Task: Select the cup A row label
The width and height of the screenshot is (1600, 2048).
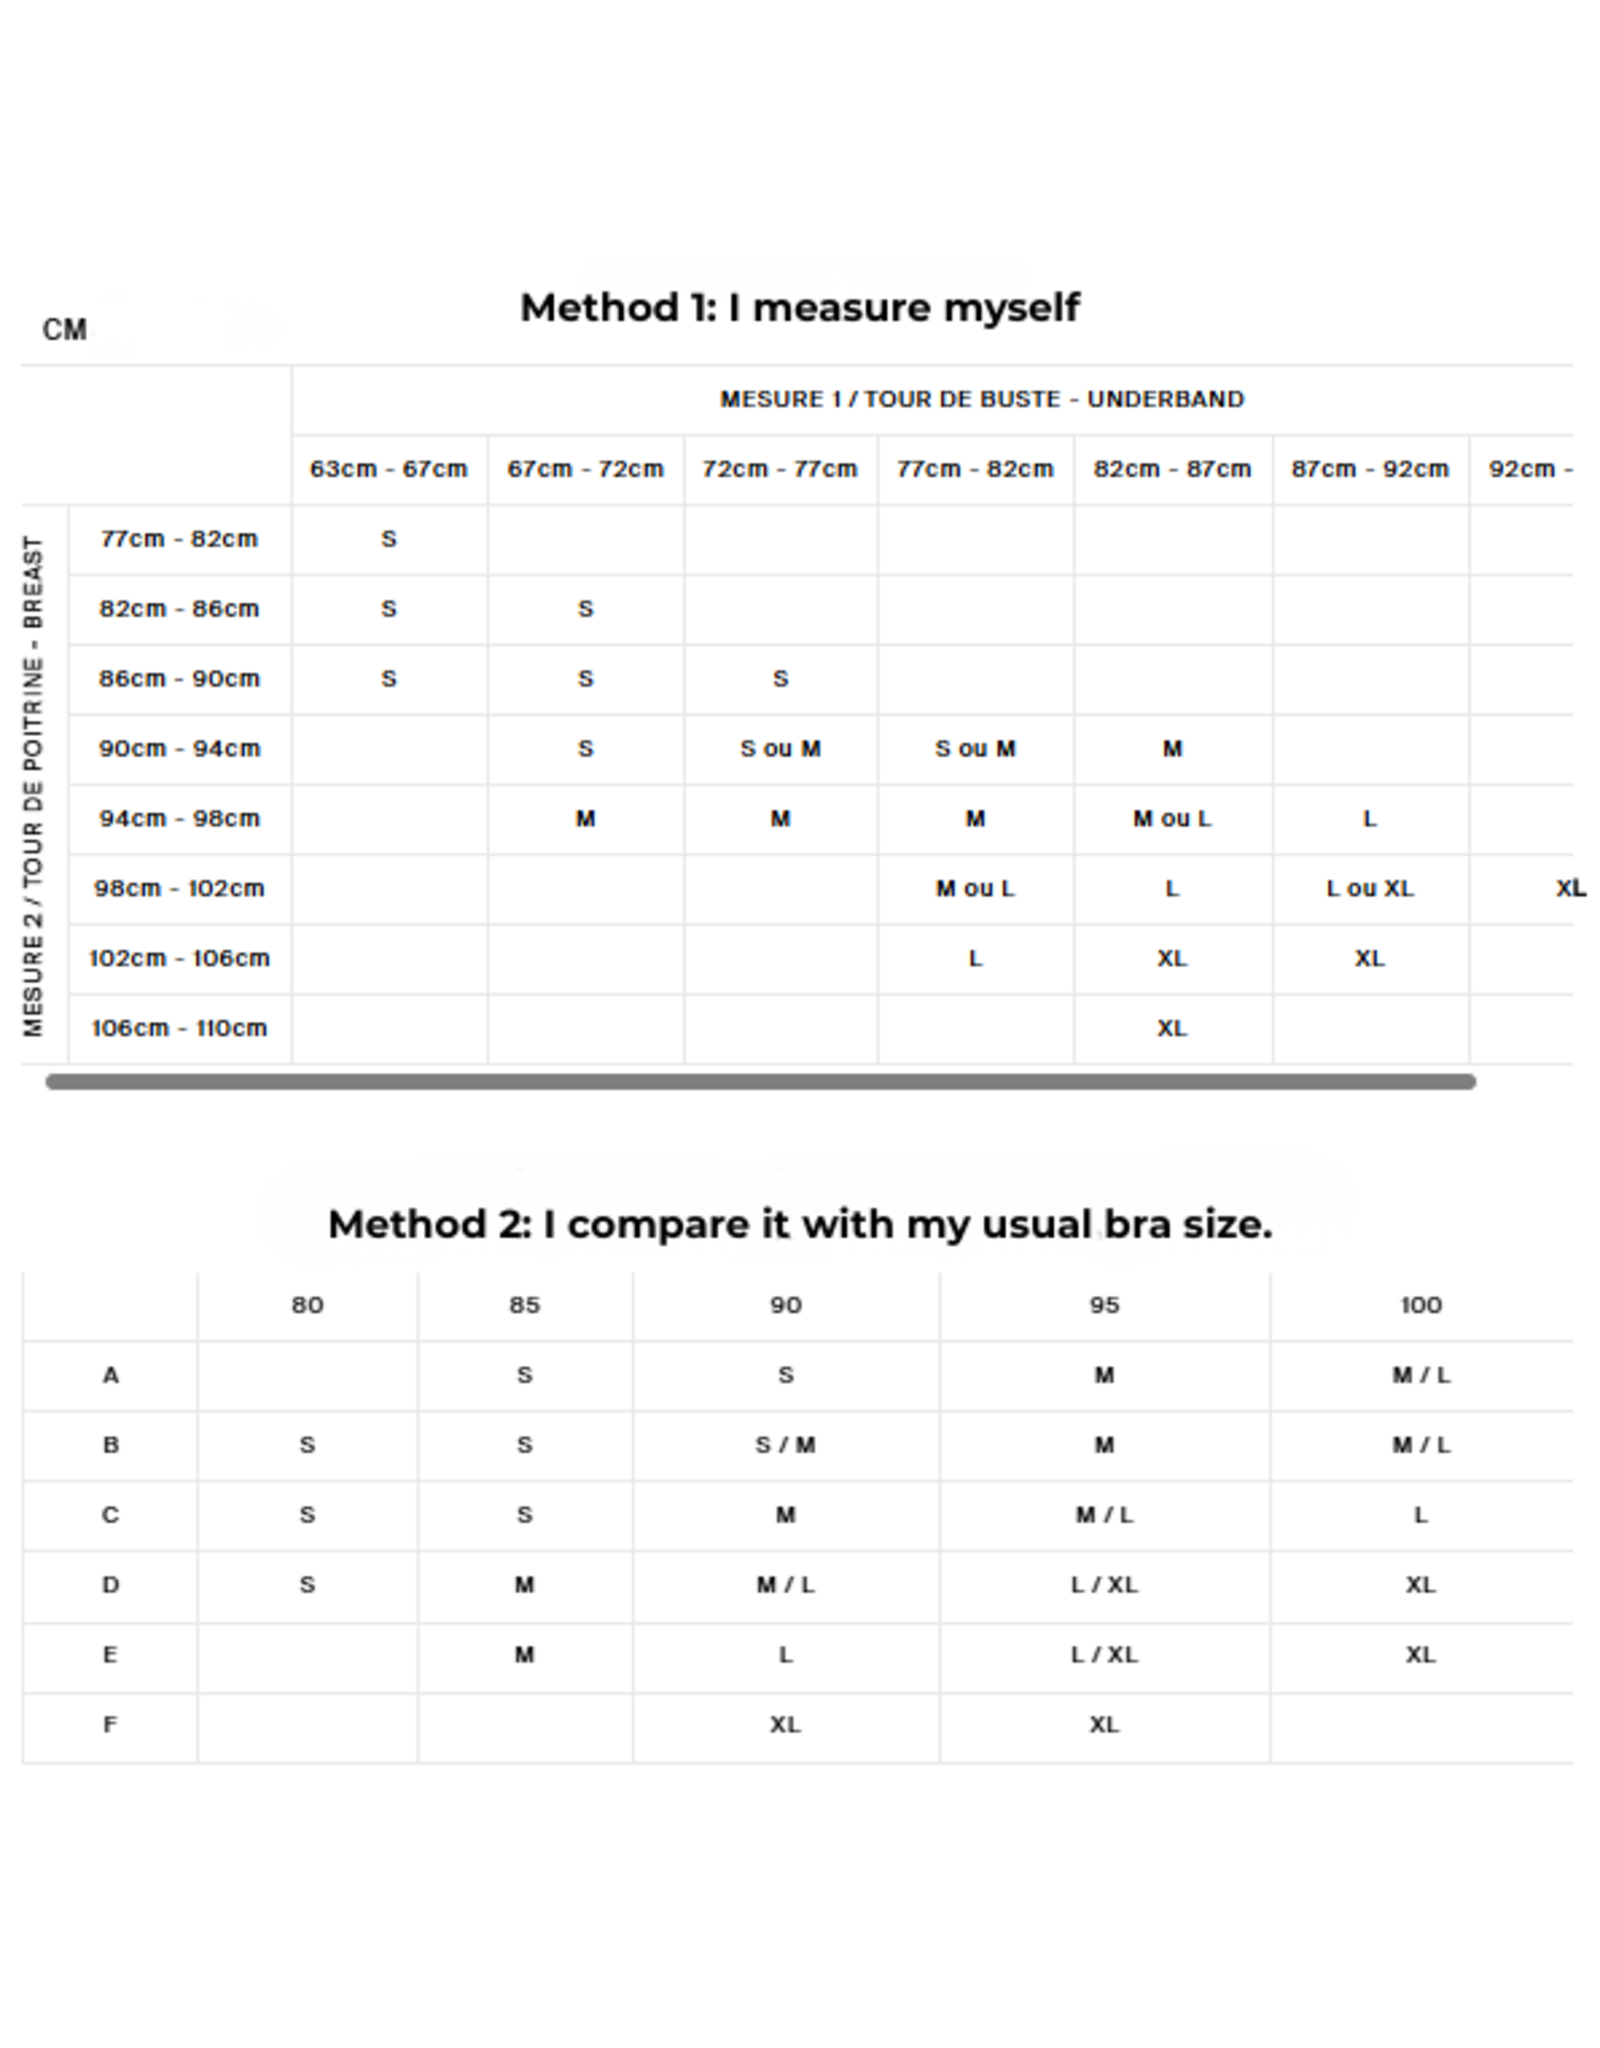Action: point(110,1375)
